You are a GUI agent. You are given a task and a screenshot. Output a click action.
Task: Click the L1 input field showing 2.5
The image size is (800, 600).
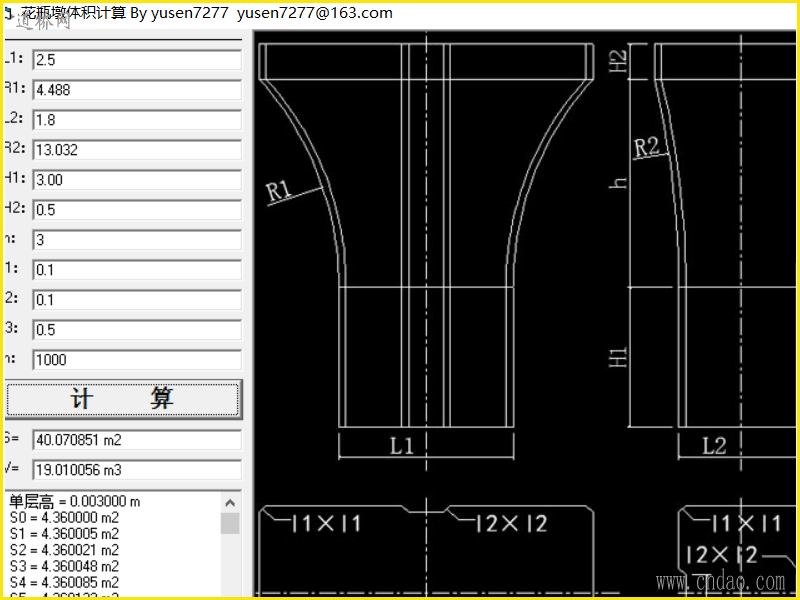[137, 60]
